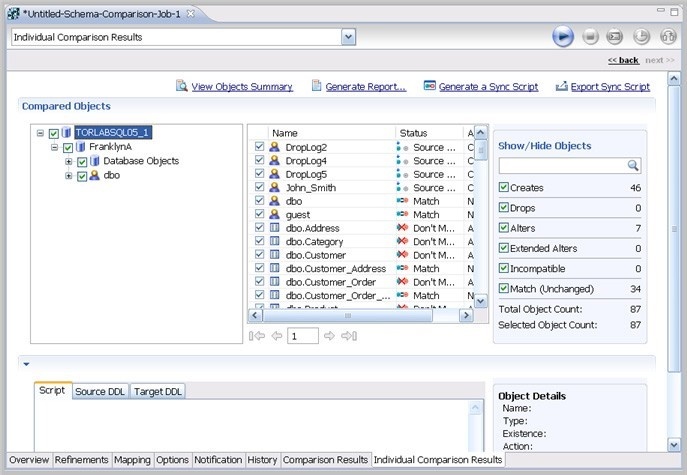Collapse the script section disclosure triangle

click(26, 364)
